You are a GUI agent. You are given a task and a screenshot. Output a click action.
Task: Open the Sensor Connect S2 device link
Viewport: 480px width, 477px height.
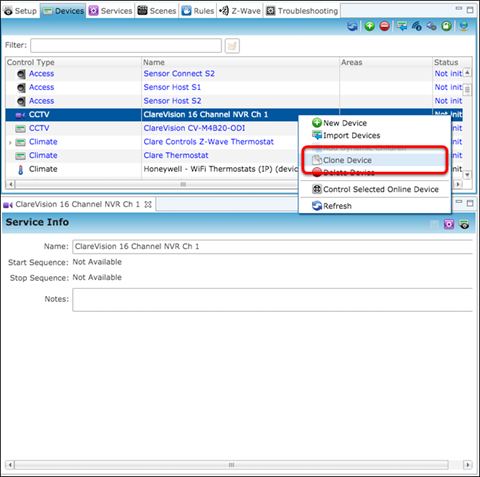tap(179, 74)
